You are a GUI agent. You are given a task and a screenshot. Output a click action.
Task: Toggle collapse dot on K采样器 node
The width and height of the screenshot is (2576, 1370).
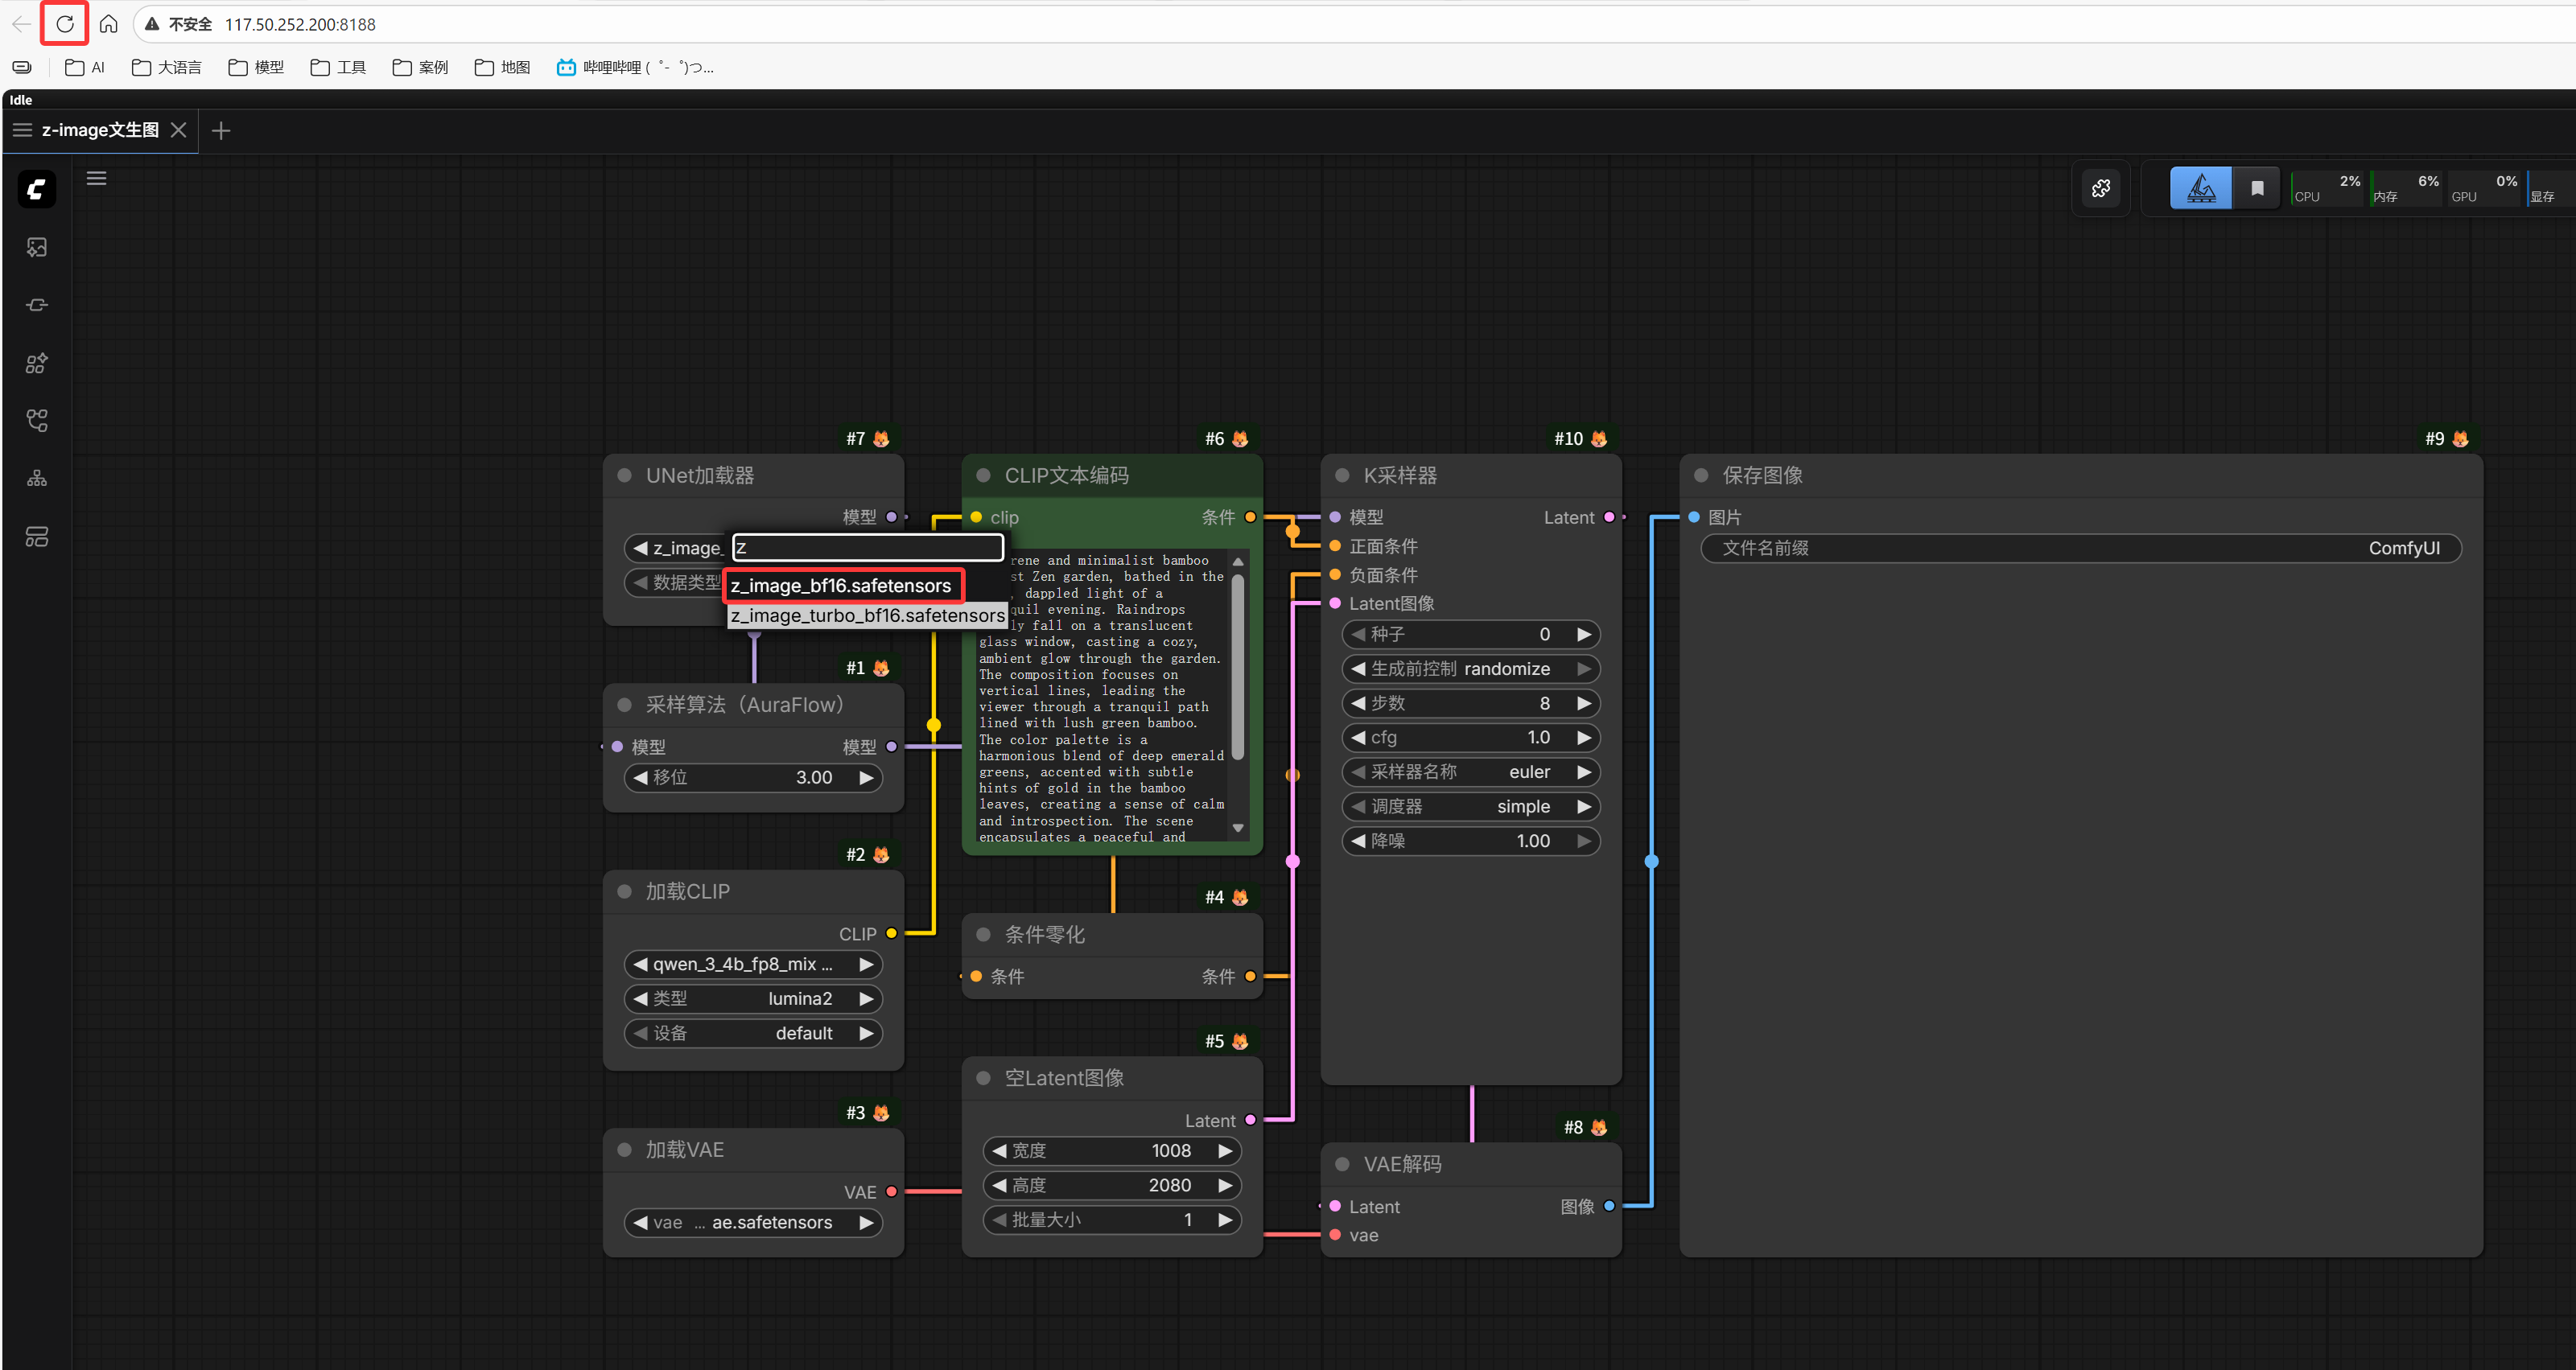1342,476
